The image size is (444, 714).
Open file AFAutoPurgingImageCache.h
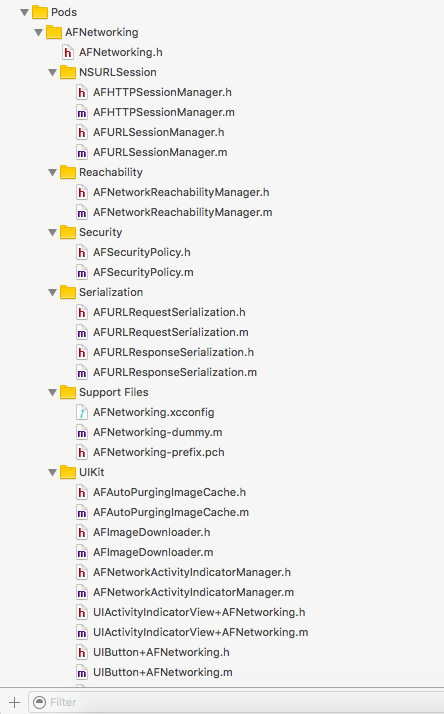(x=169, y=492)
